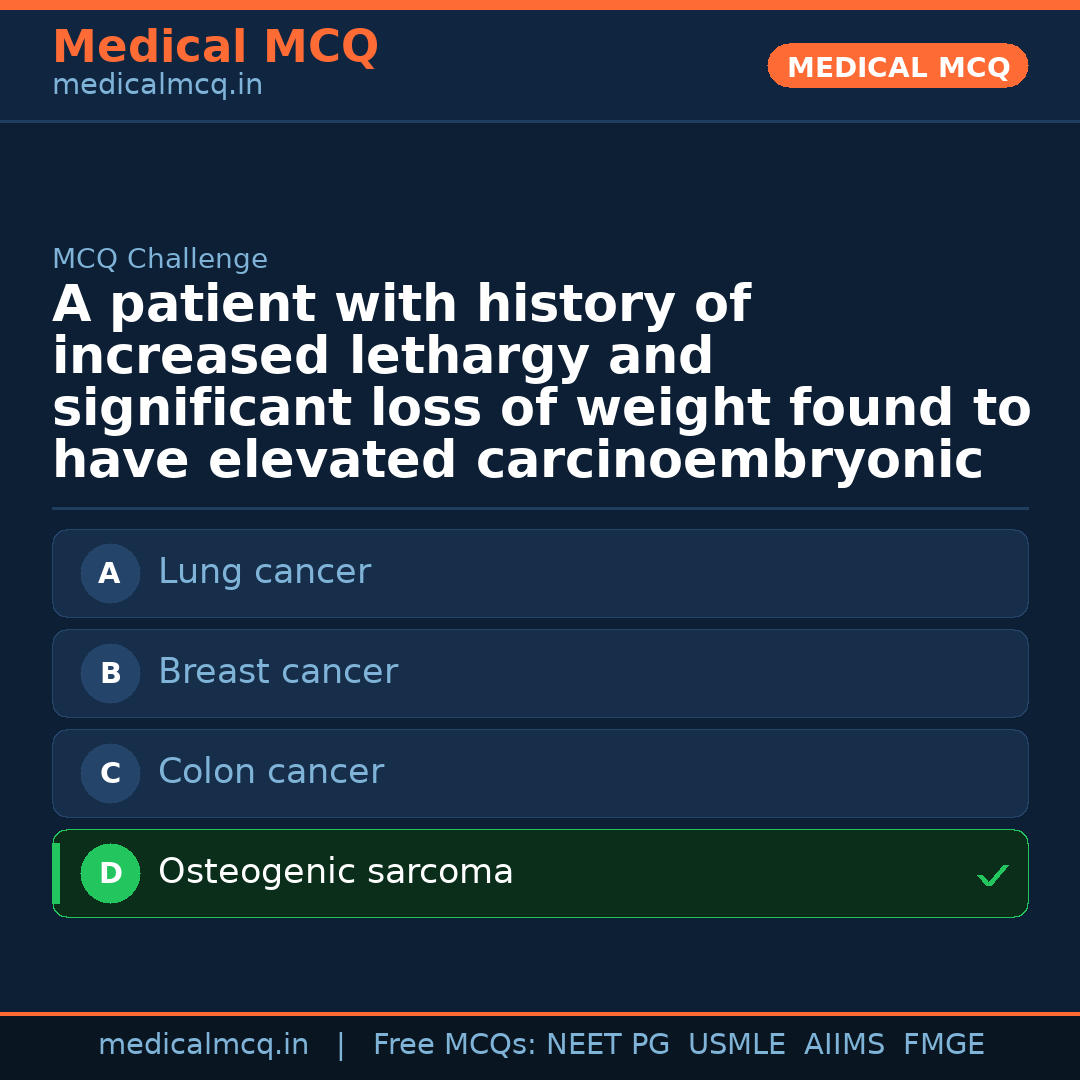Click the medicalmcq.in link under the logo
The height and width of the screenshot is (1080, 1080).
(x=157, y=84)
